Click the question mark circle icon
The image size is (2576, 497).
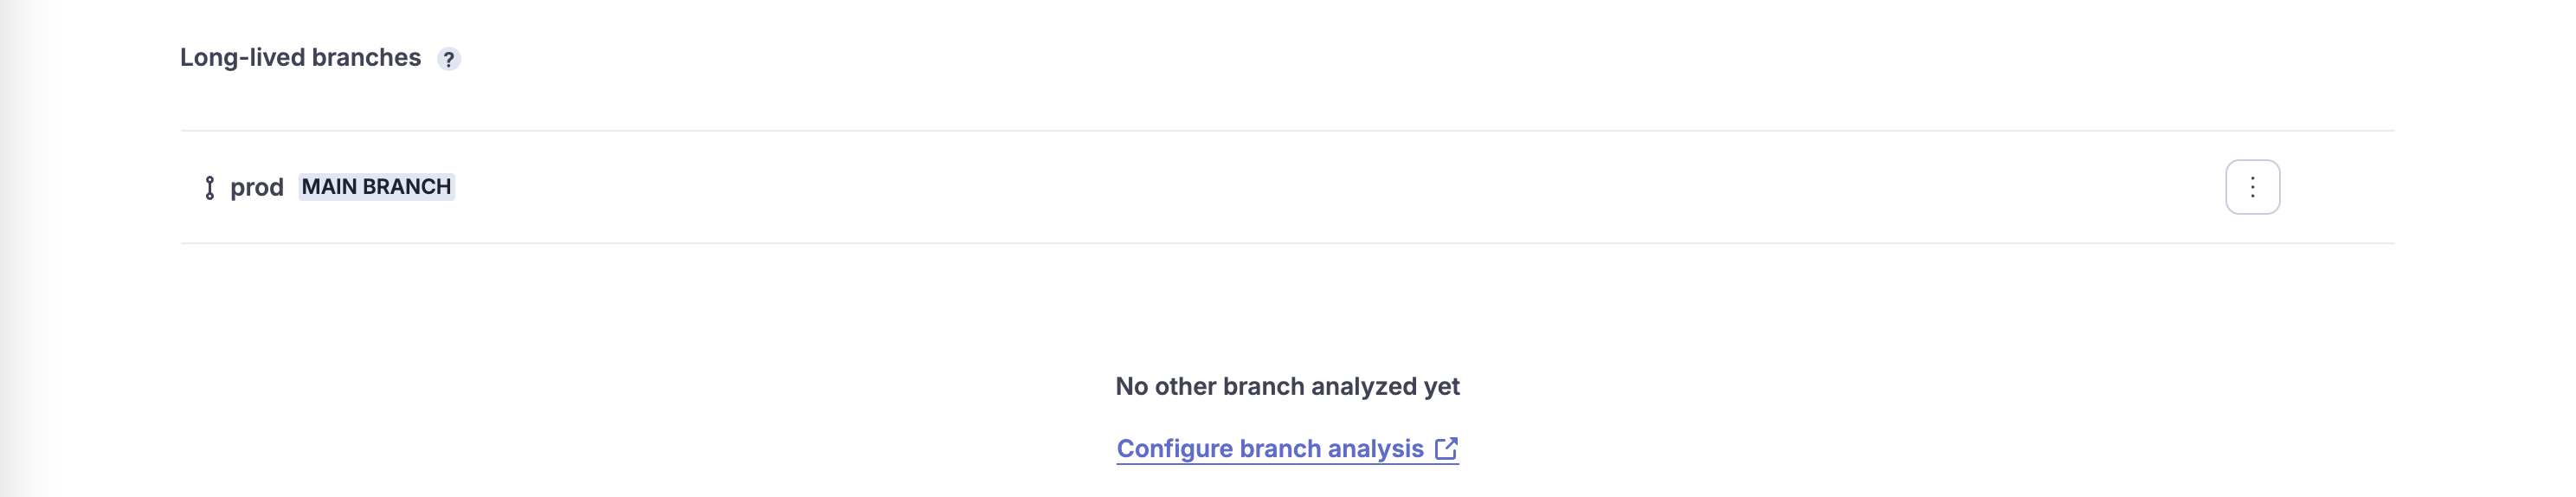click(x=449, y=59)
